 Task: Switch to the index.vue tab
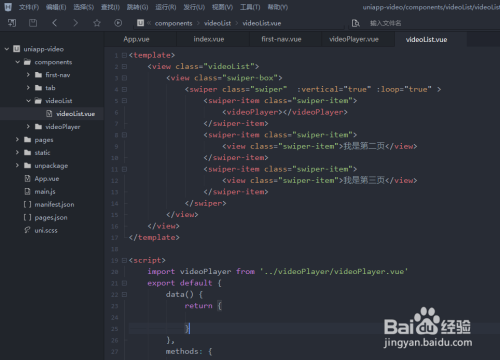pos(209,39)
